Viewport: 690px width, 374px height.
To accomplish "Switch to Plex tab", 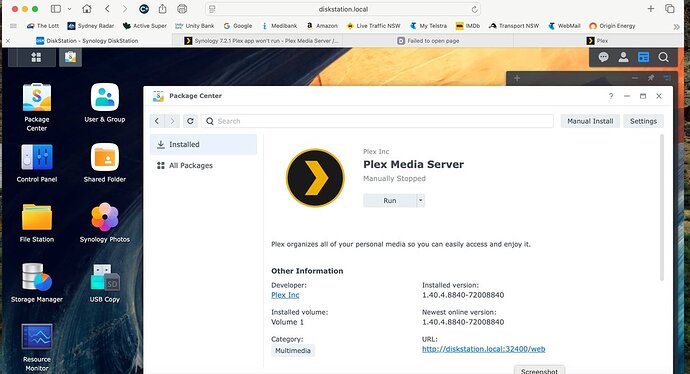I will coord(598,40).
